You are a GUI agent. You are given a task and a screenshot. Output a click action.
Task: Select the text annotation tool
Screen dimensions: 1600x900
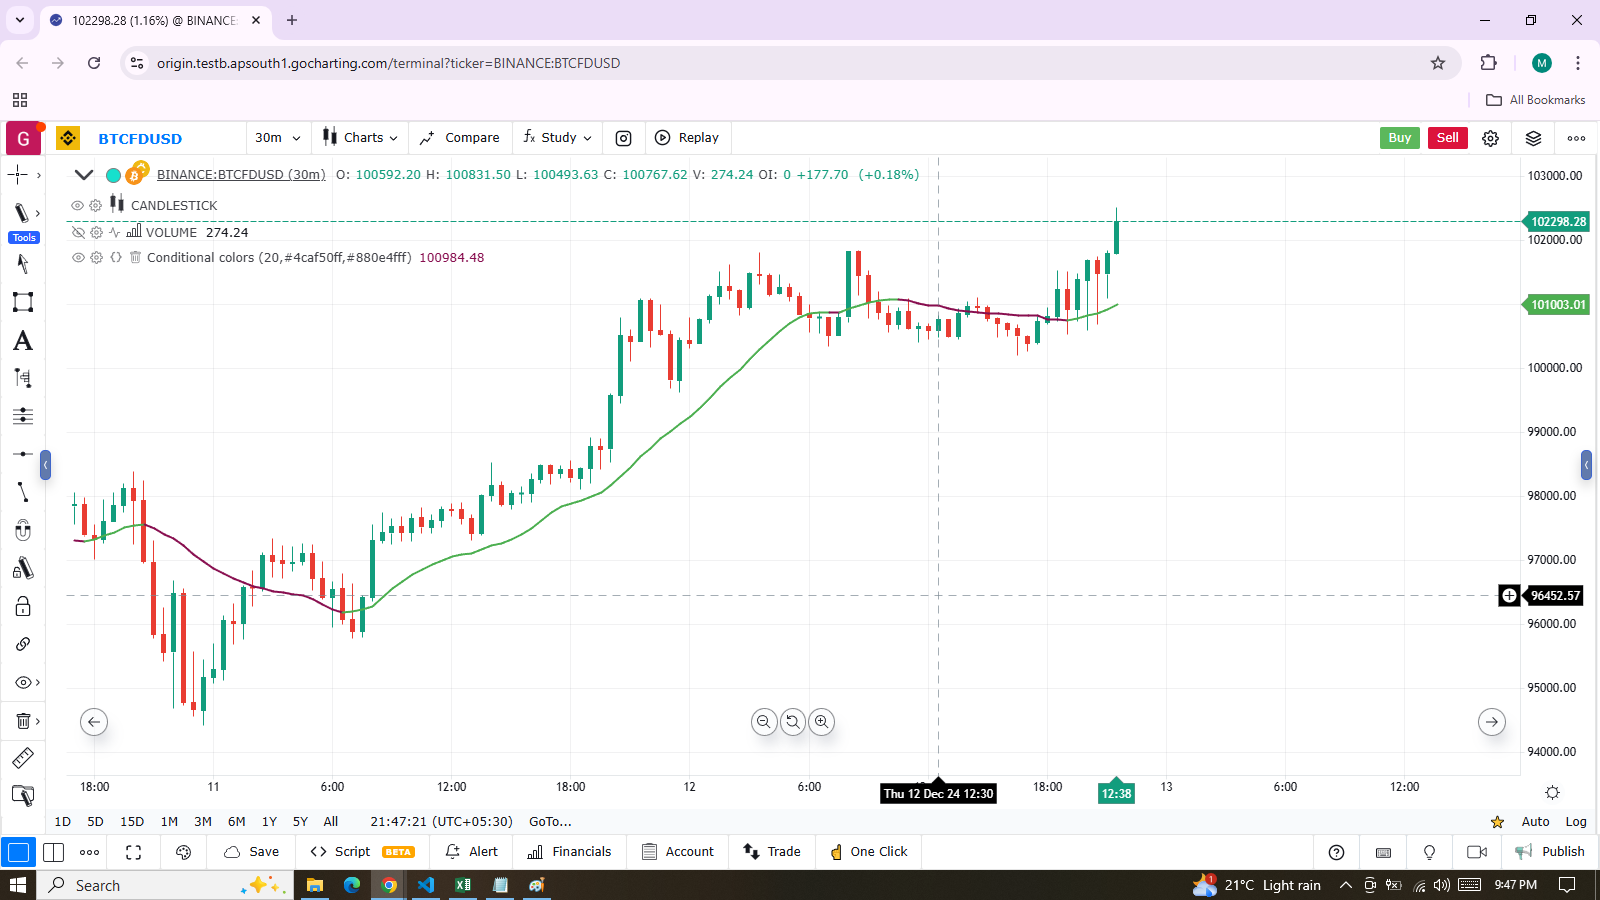coord(22,341)
